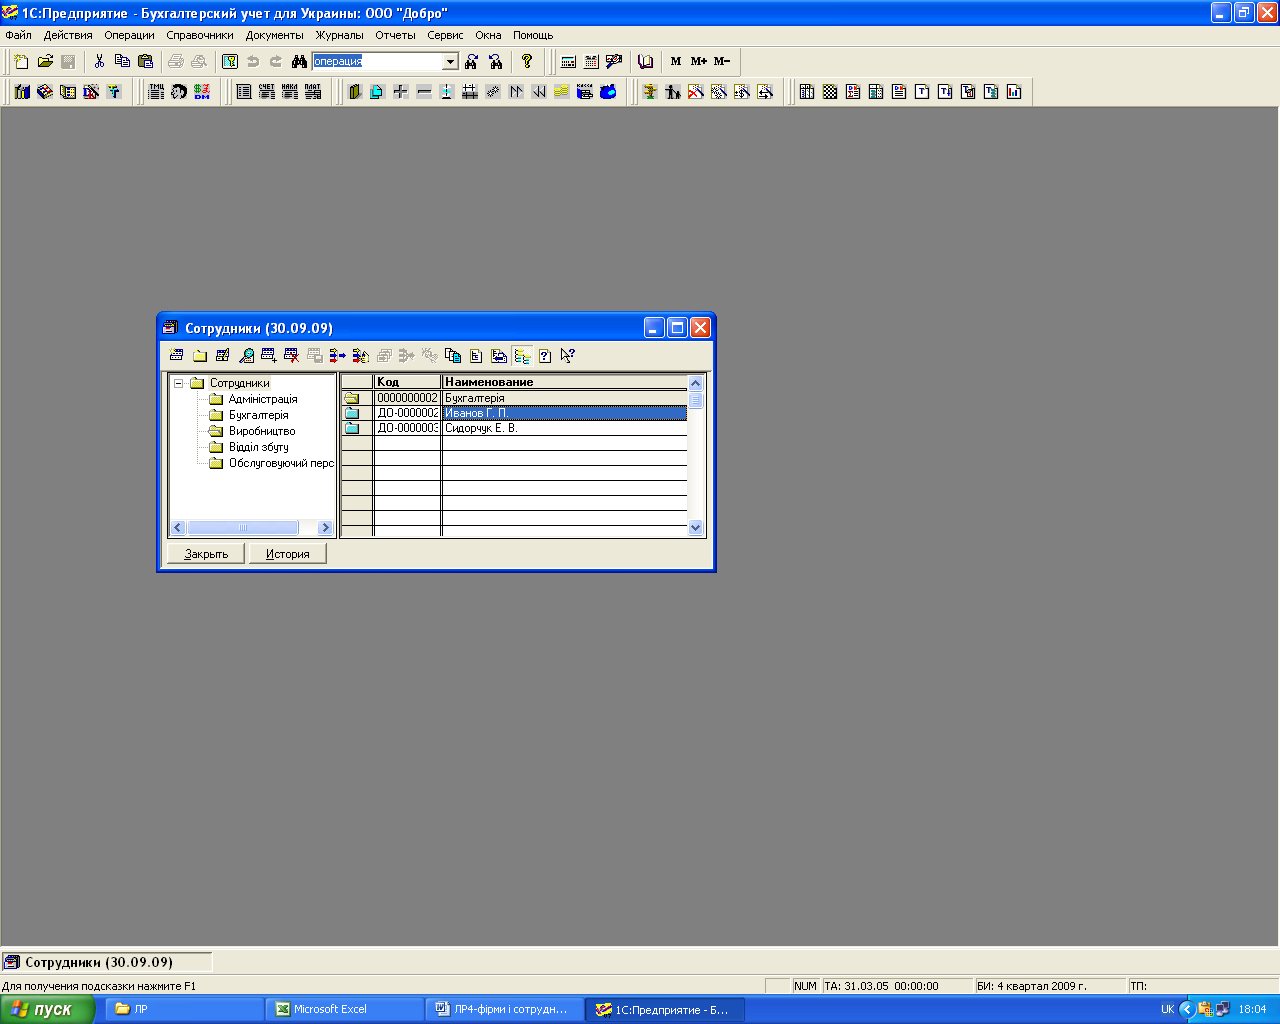Click the binoculars Find icon
This screenshot has width=1280, height=1024.
pyautogui.click(x=299, y=61)
